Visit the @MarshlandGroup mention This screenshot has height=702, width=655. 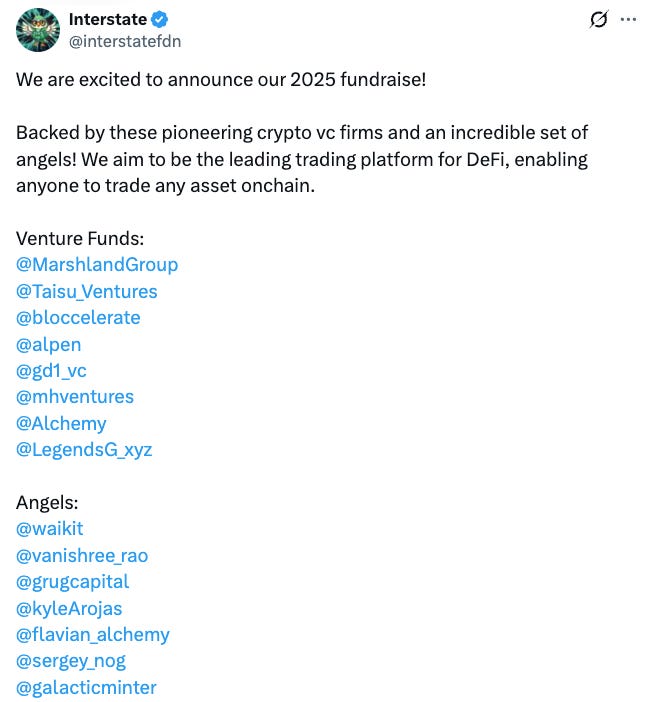pyautogui.click(x=97, y=265)
